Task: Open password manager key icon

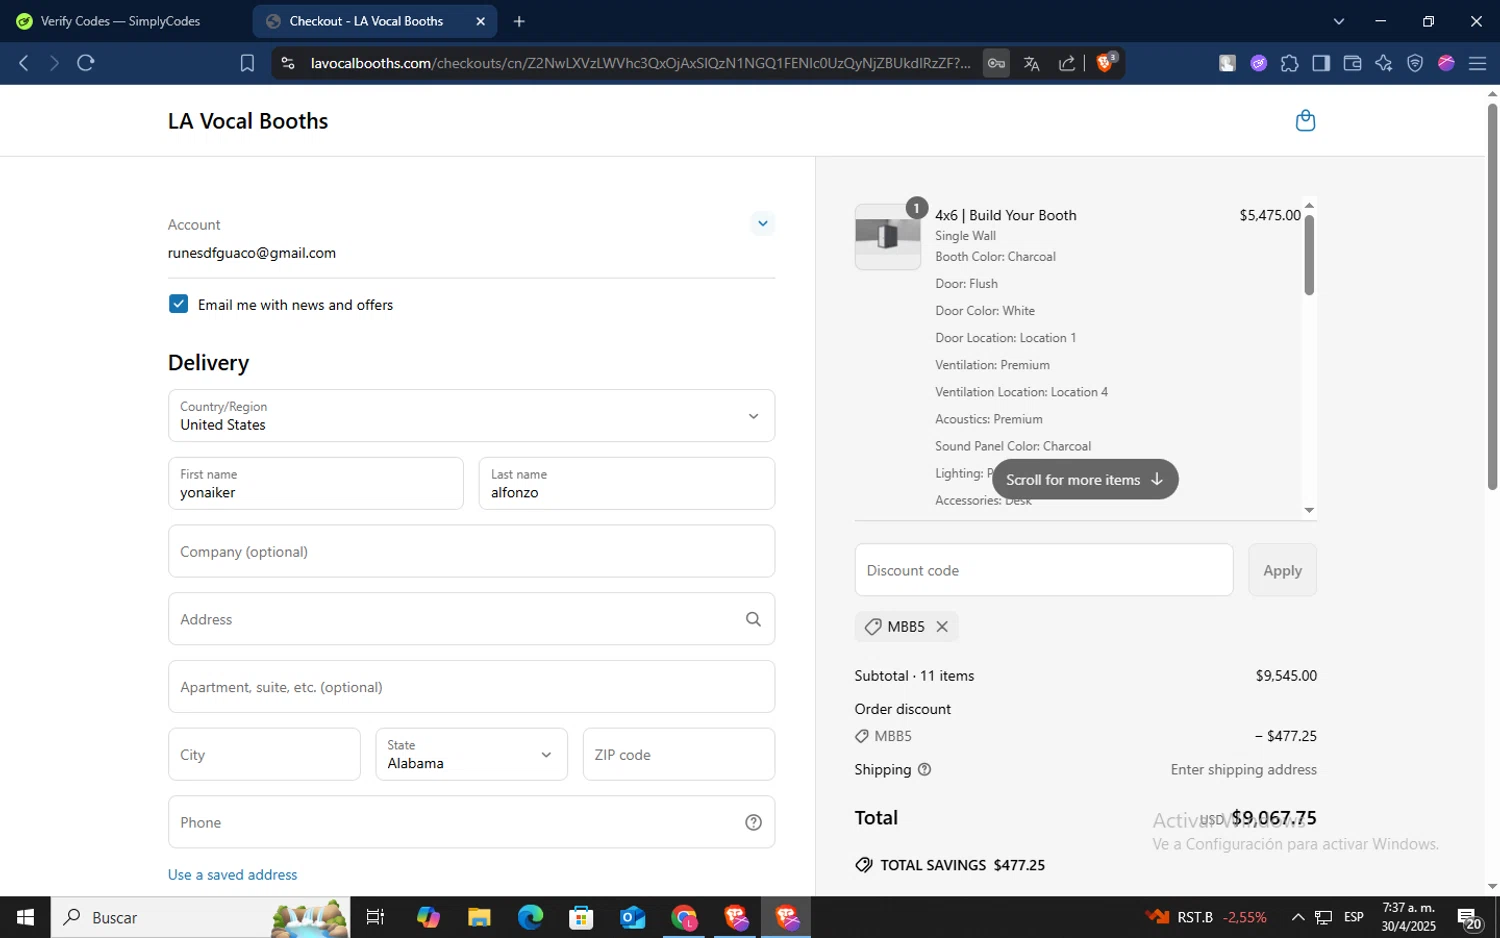Action: (x=996, y=63)
